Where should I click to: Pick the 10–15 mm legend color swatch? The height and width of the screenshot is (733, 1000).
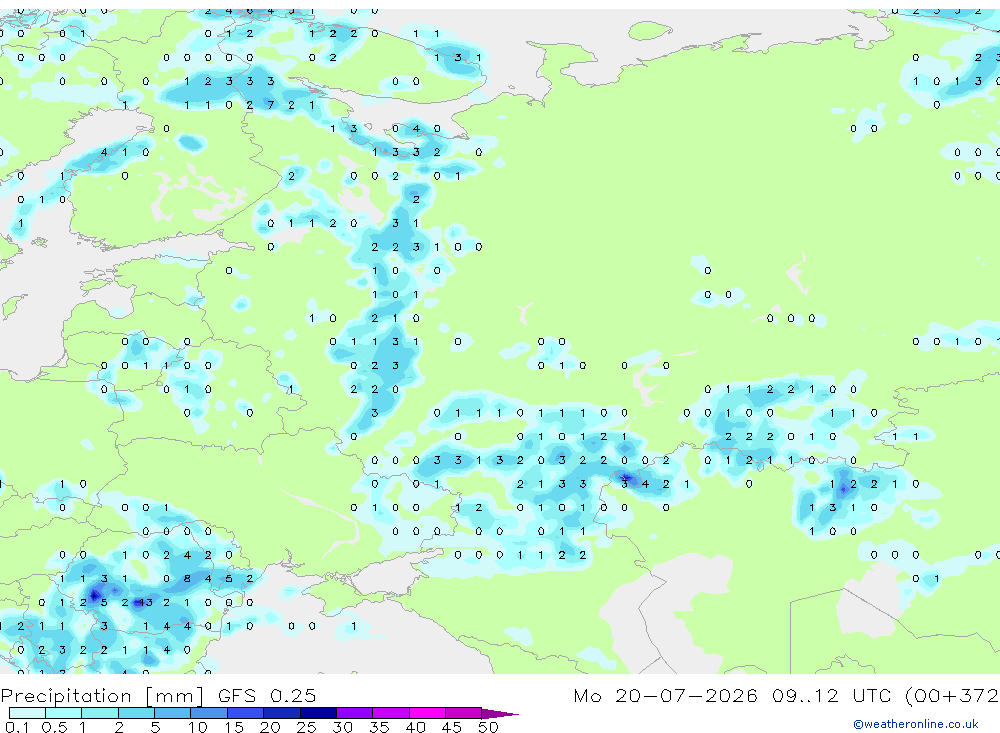point(209,713)
